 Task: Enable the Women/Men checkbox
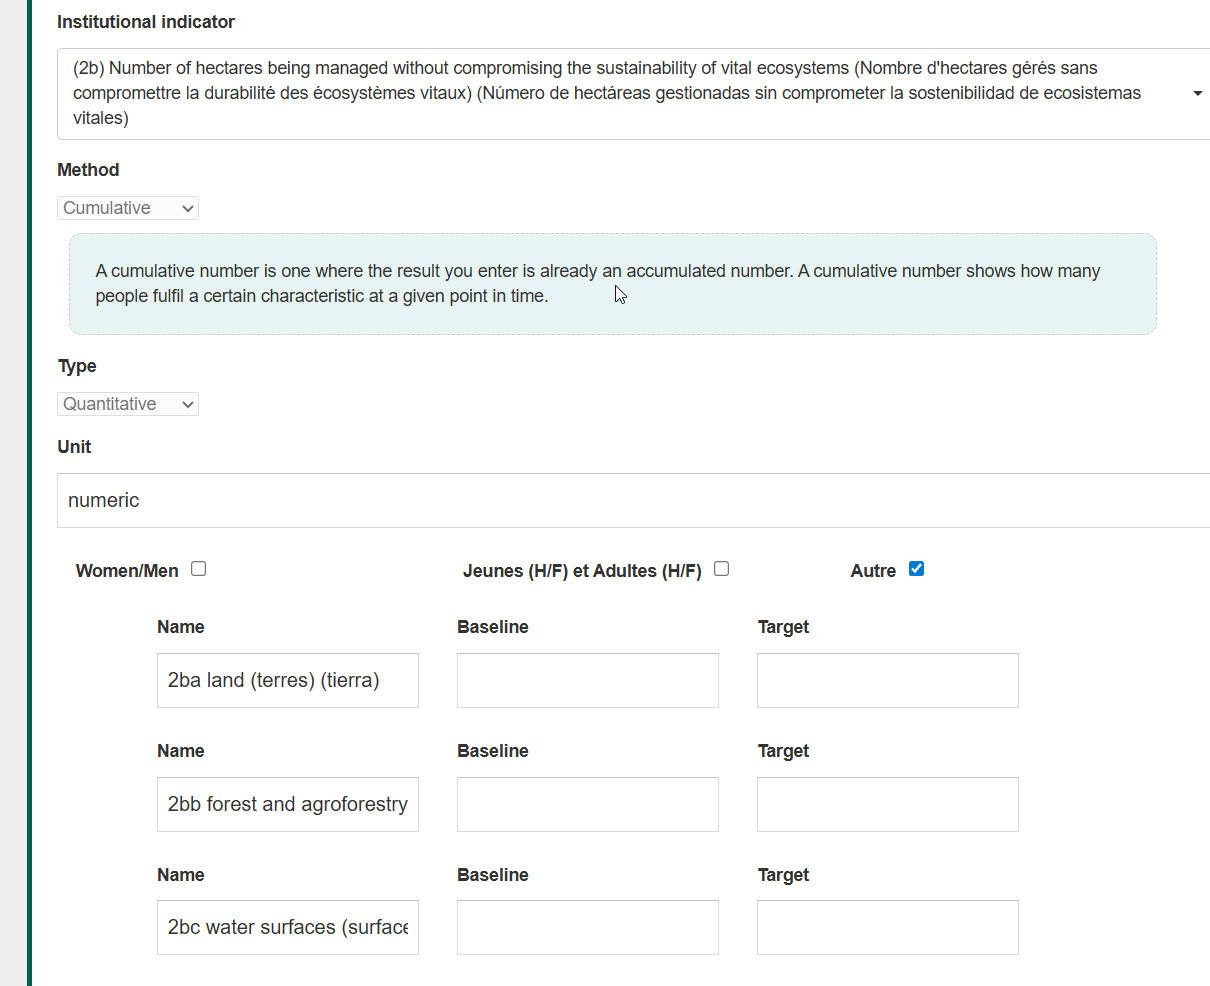pos(199,569)
